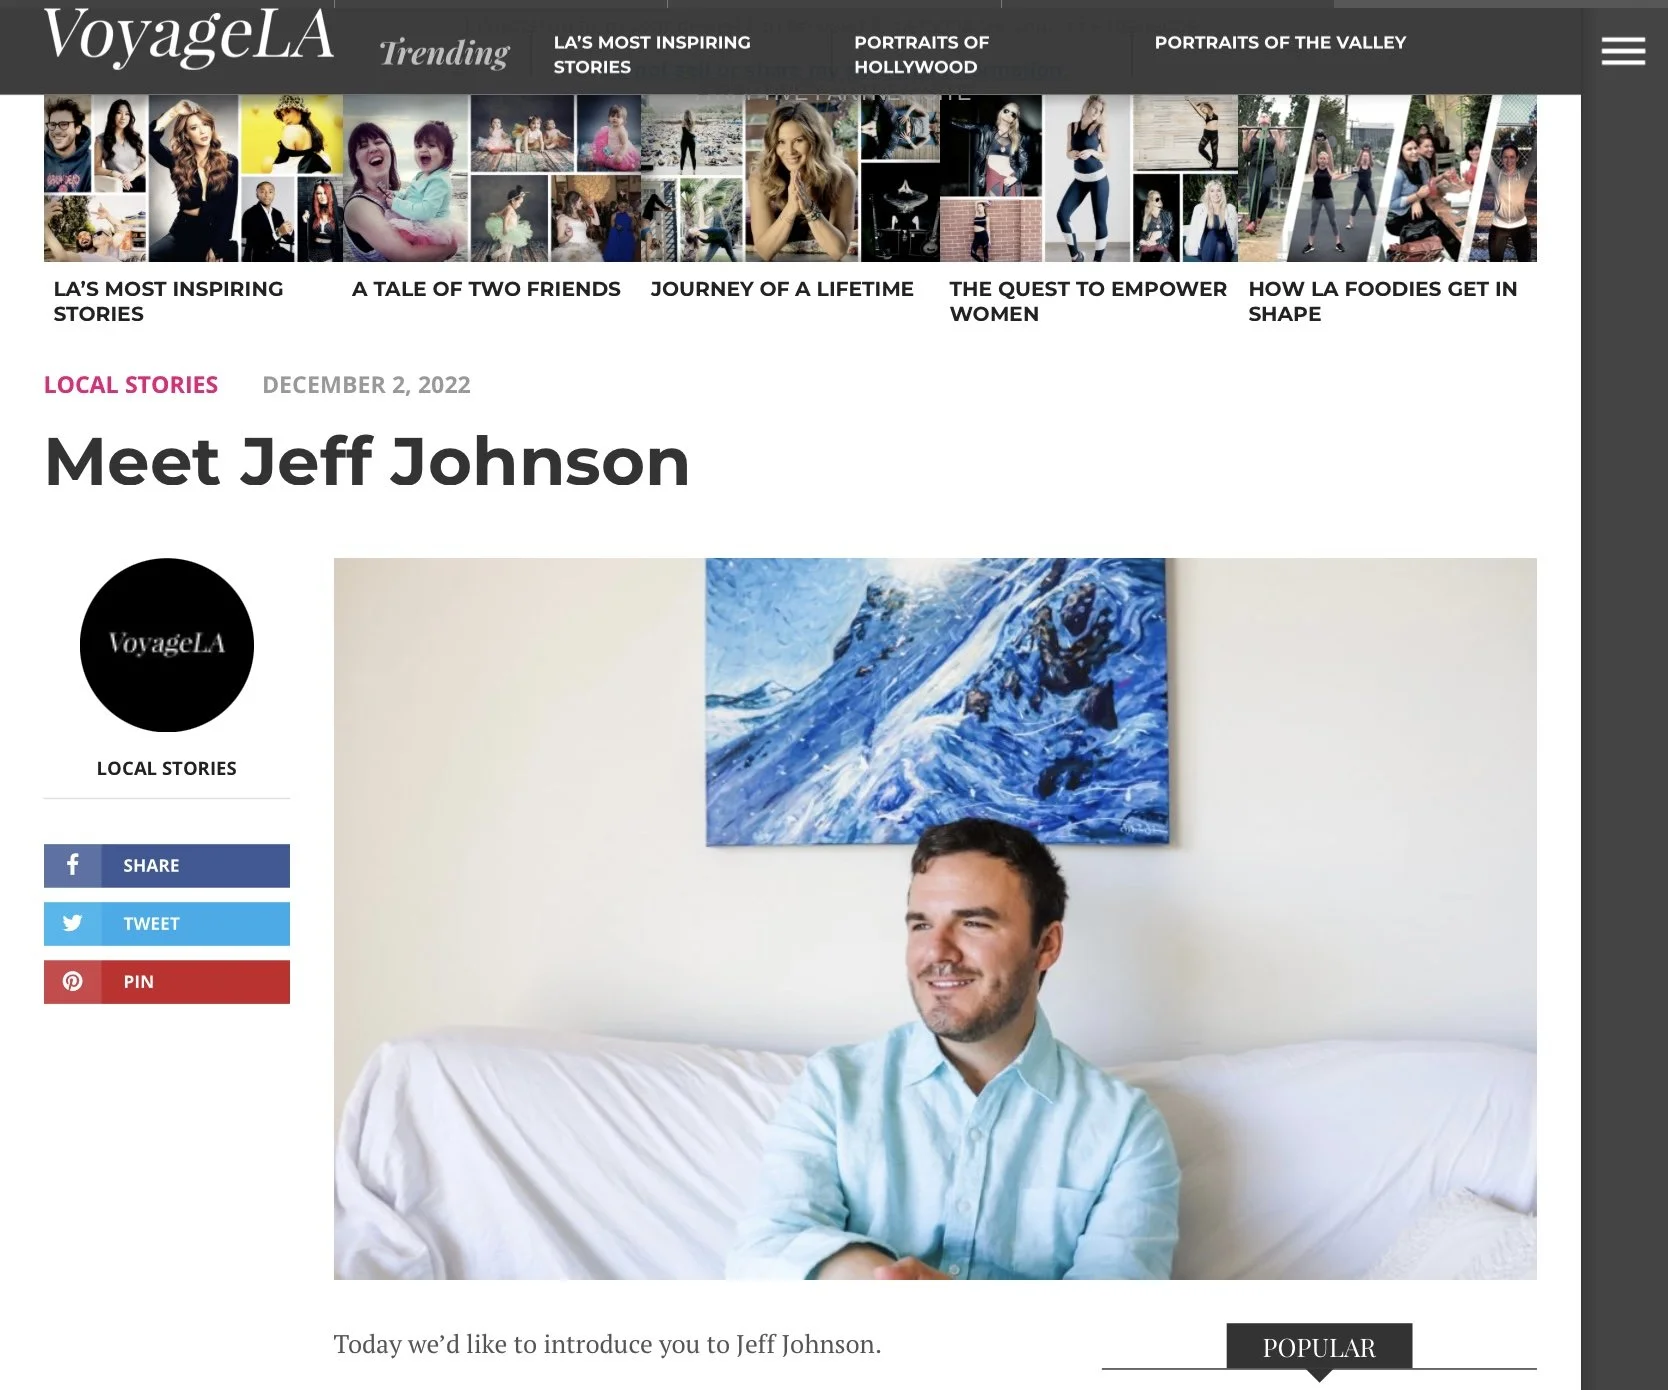Select the Popular tab heading
This screenshot has height=1390, width=1668.
1319,1347
